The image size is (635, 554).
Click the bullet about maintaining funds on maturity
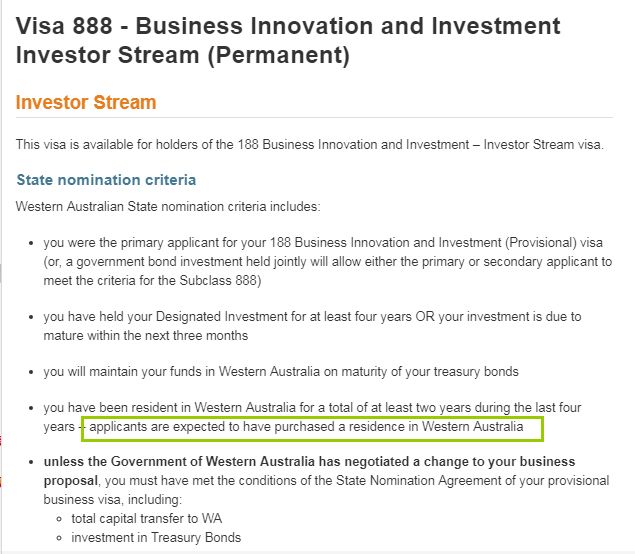(x=281, y=372)
